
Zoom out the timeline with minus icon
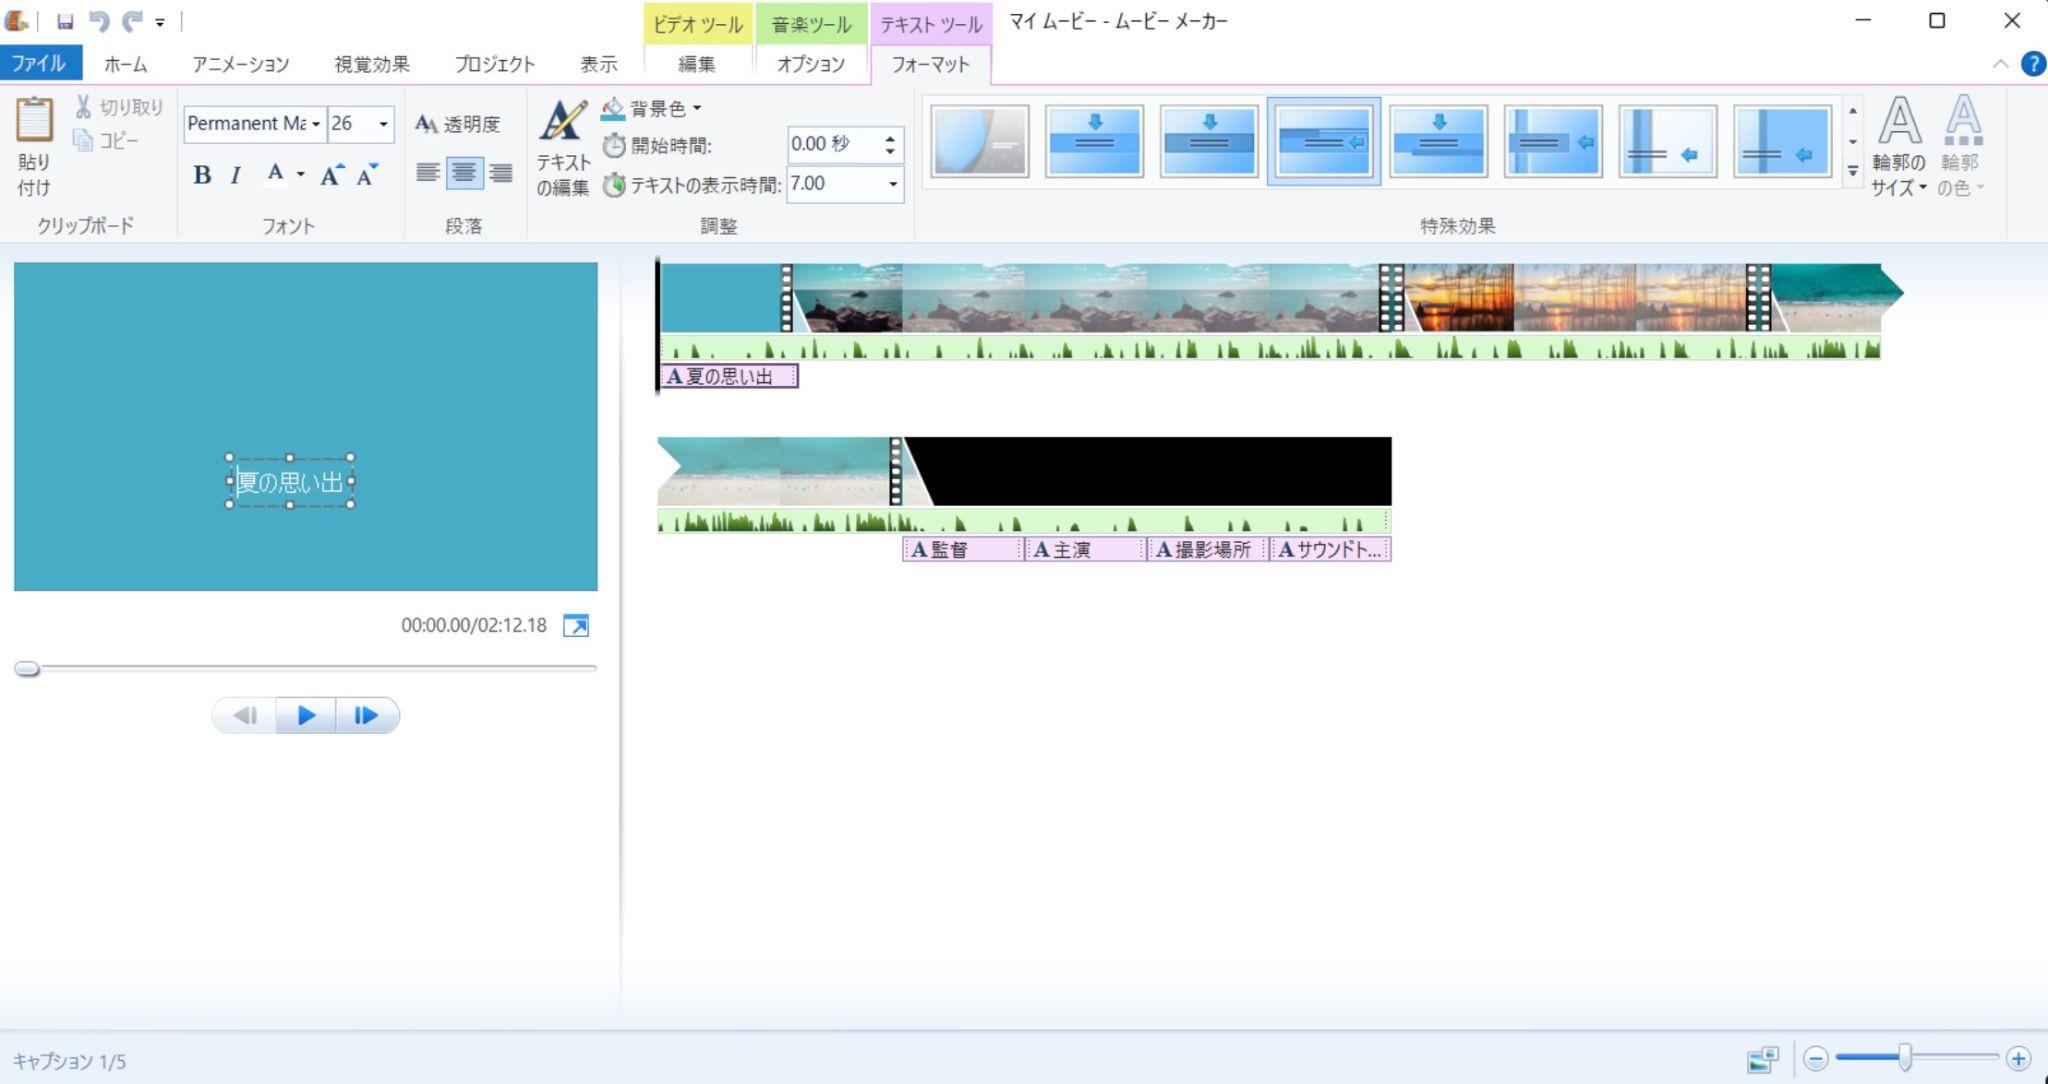coord(1817,1059)
